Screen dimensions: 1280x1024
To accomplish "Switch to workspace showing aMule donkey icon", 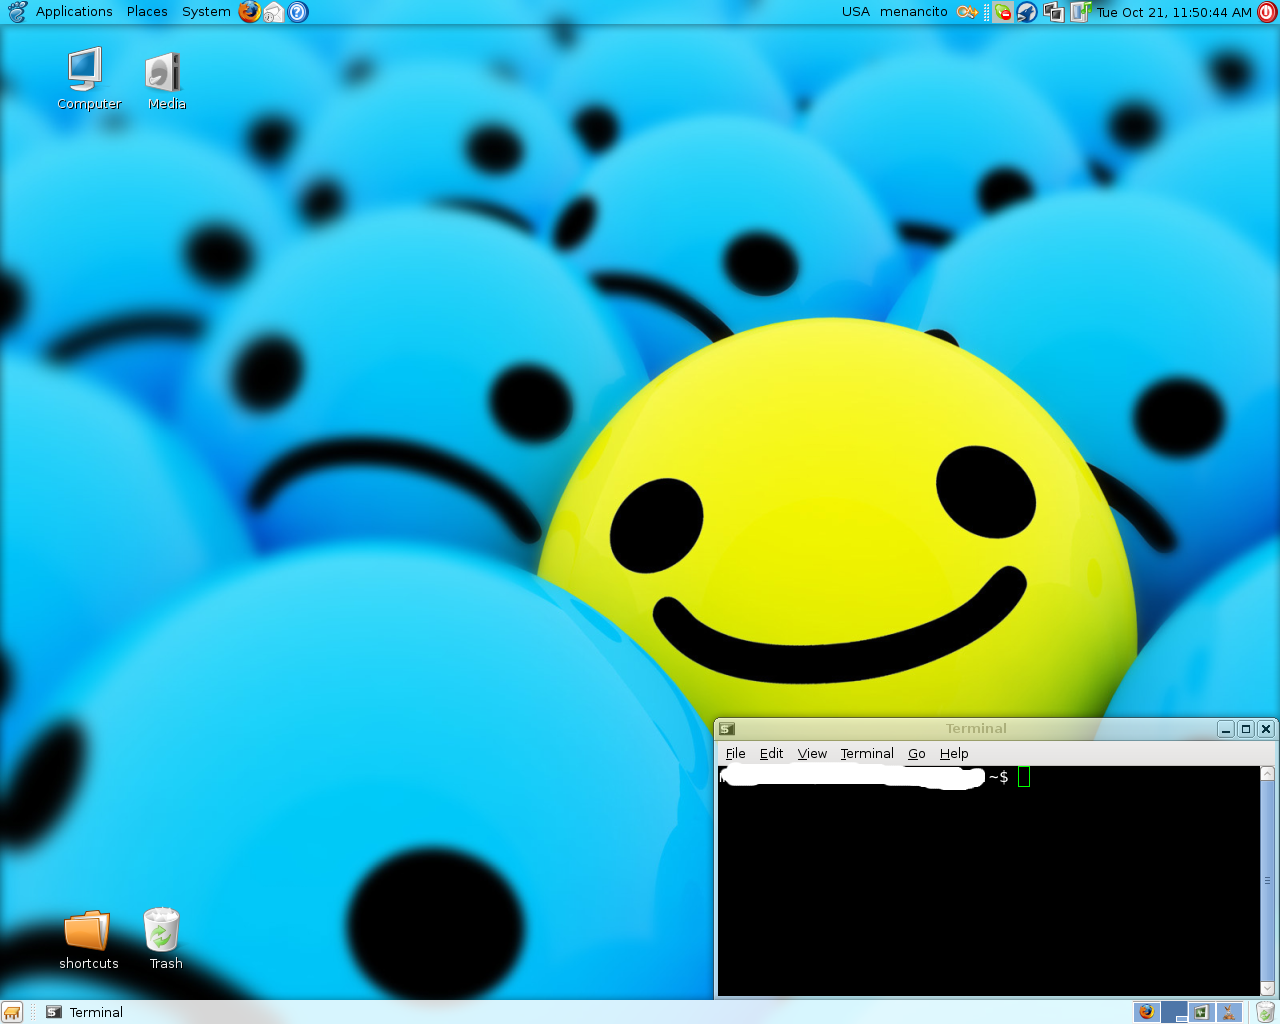I will pyautogui.click(x=1229, y=1012).
